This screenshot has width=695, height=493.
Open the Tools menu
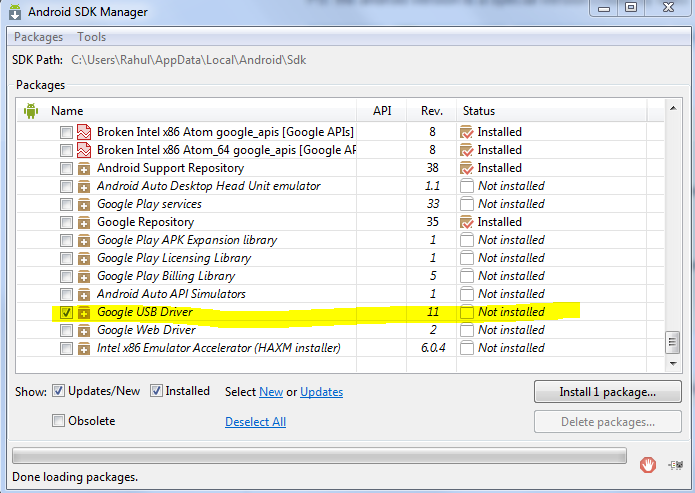tap(92, 37)
